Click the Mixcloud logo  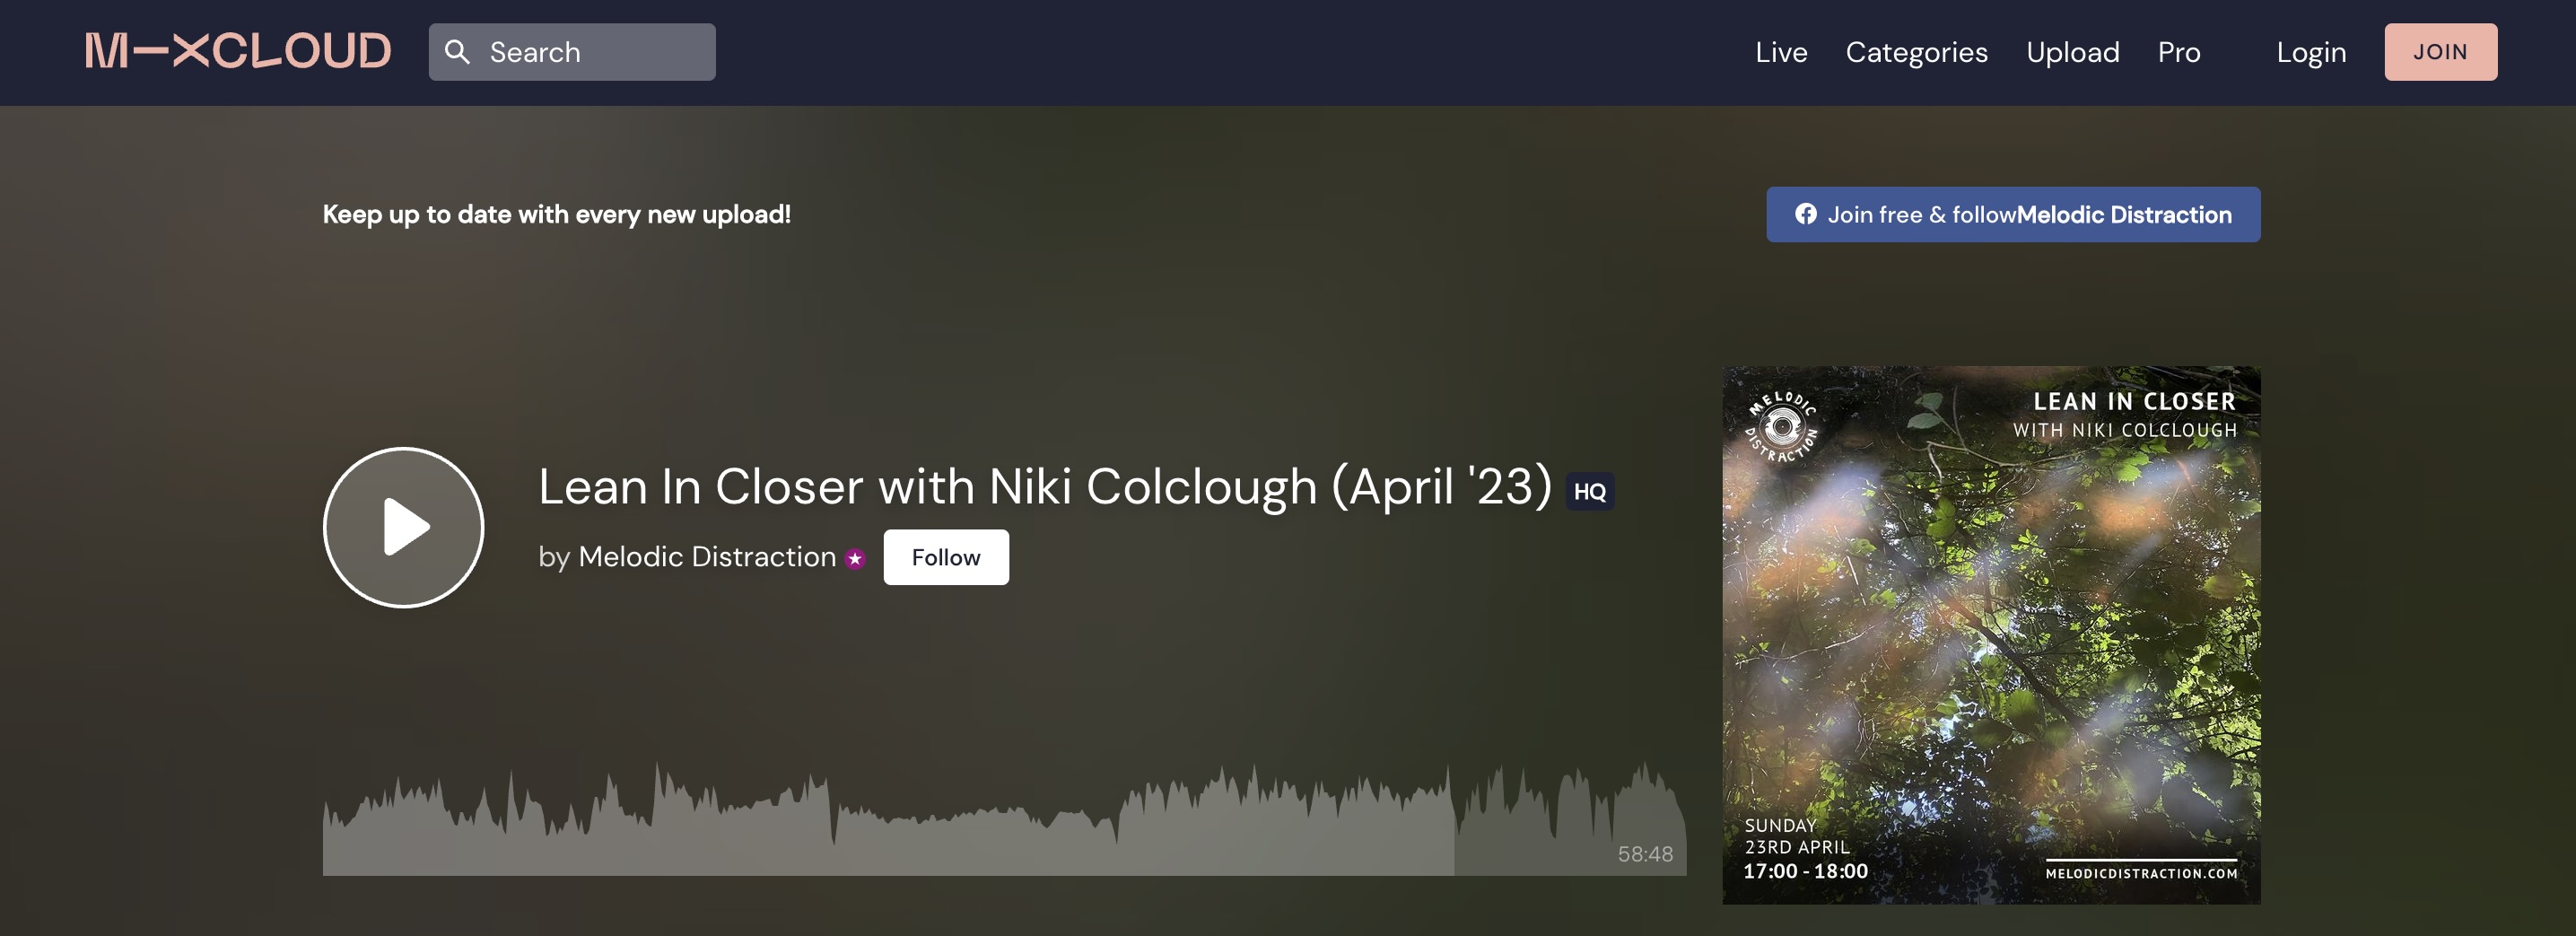click(x=238, y=52)
